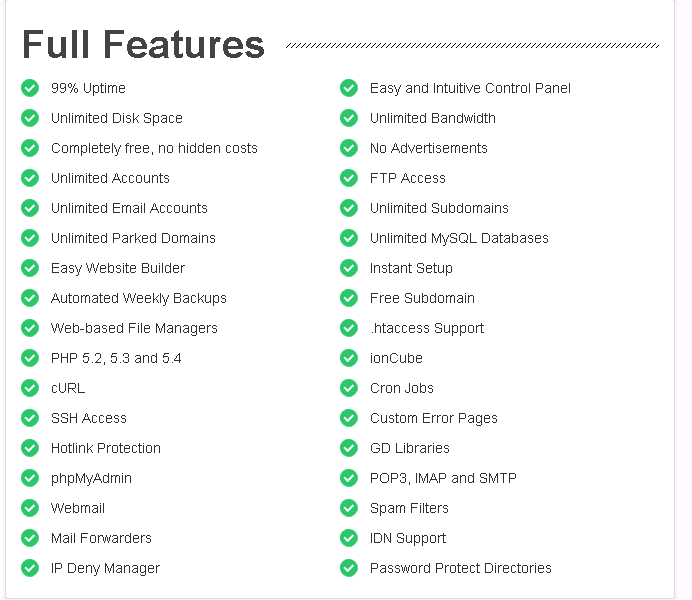Click the Automated Weekly Backups text
Viewport: 692px width, 600px height.
(x=139, y=298)
